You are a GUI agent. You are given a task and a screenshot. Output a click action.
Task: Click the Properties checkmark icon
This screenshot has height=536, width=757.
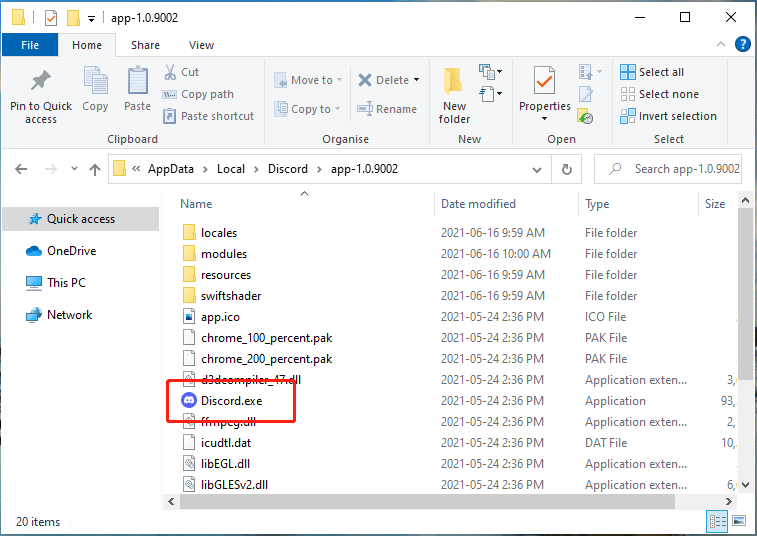(544, 80)
